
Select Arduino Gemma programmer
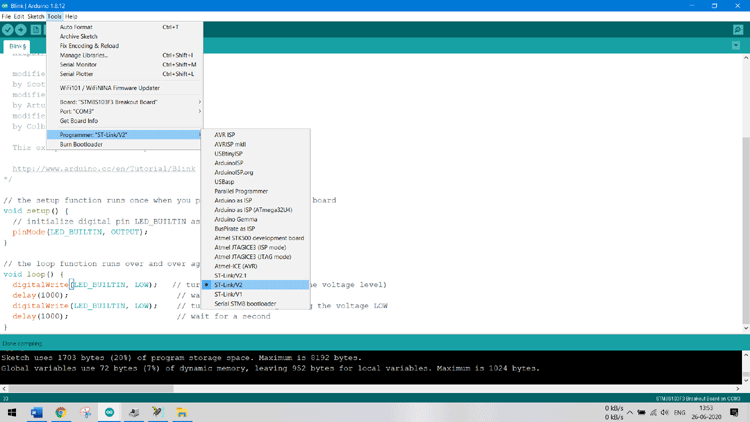pos(255,219)
